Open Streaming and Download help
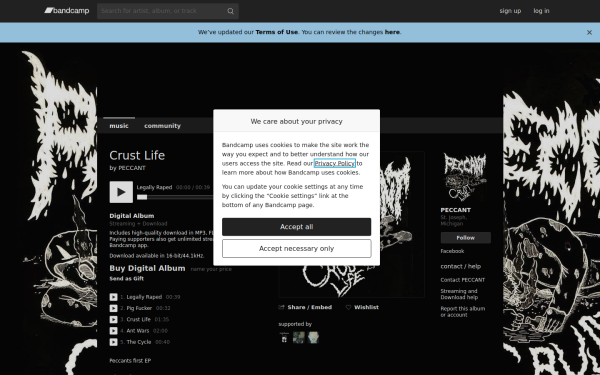The image size is (600, 375). [459, 294]
